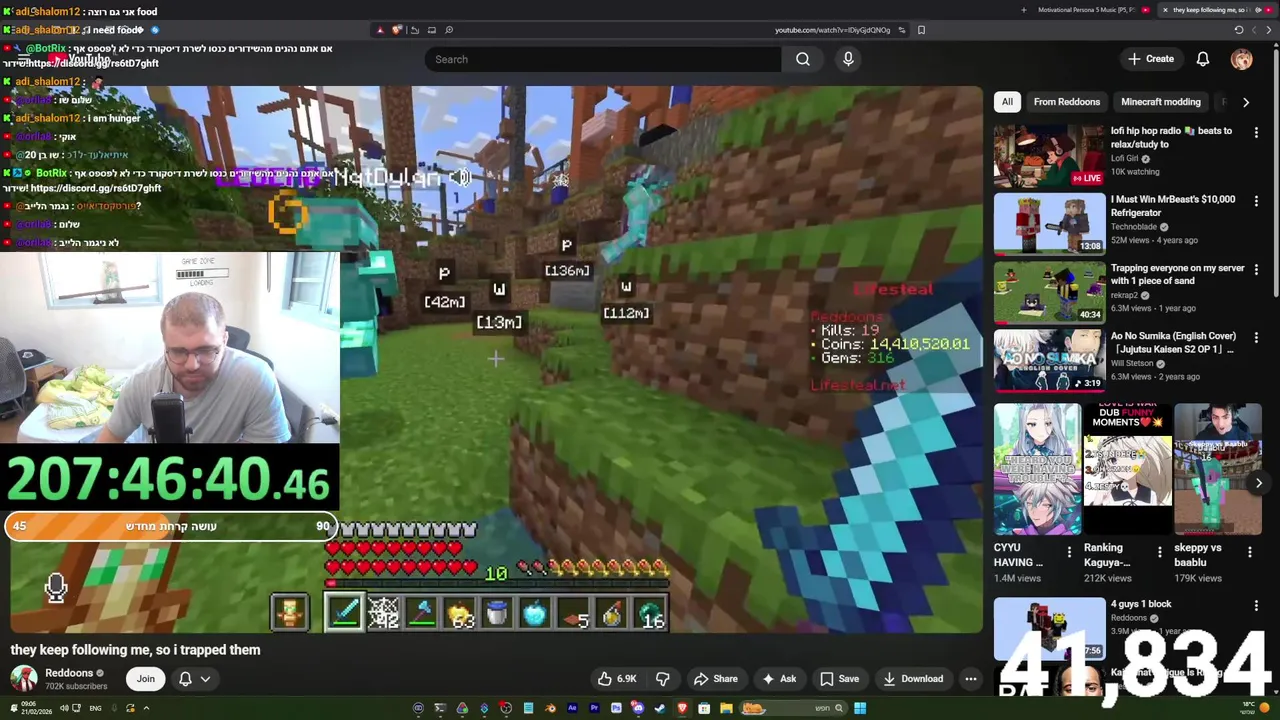This screenshot has height=720, width=1280.
Task: Dislike the video with thumbs down
Action: pyautogui.click(x=662, y=679)
